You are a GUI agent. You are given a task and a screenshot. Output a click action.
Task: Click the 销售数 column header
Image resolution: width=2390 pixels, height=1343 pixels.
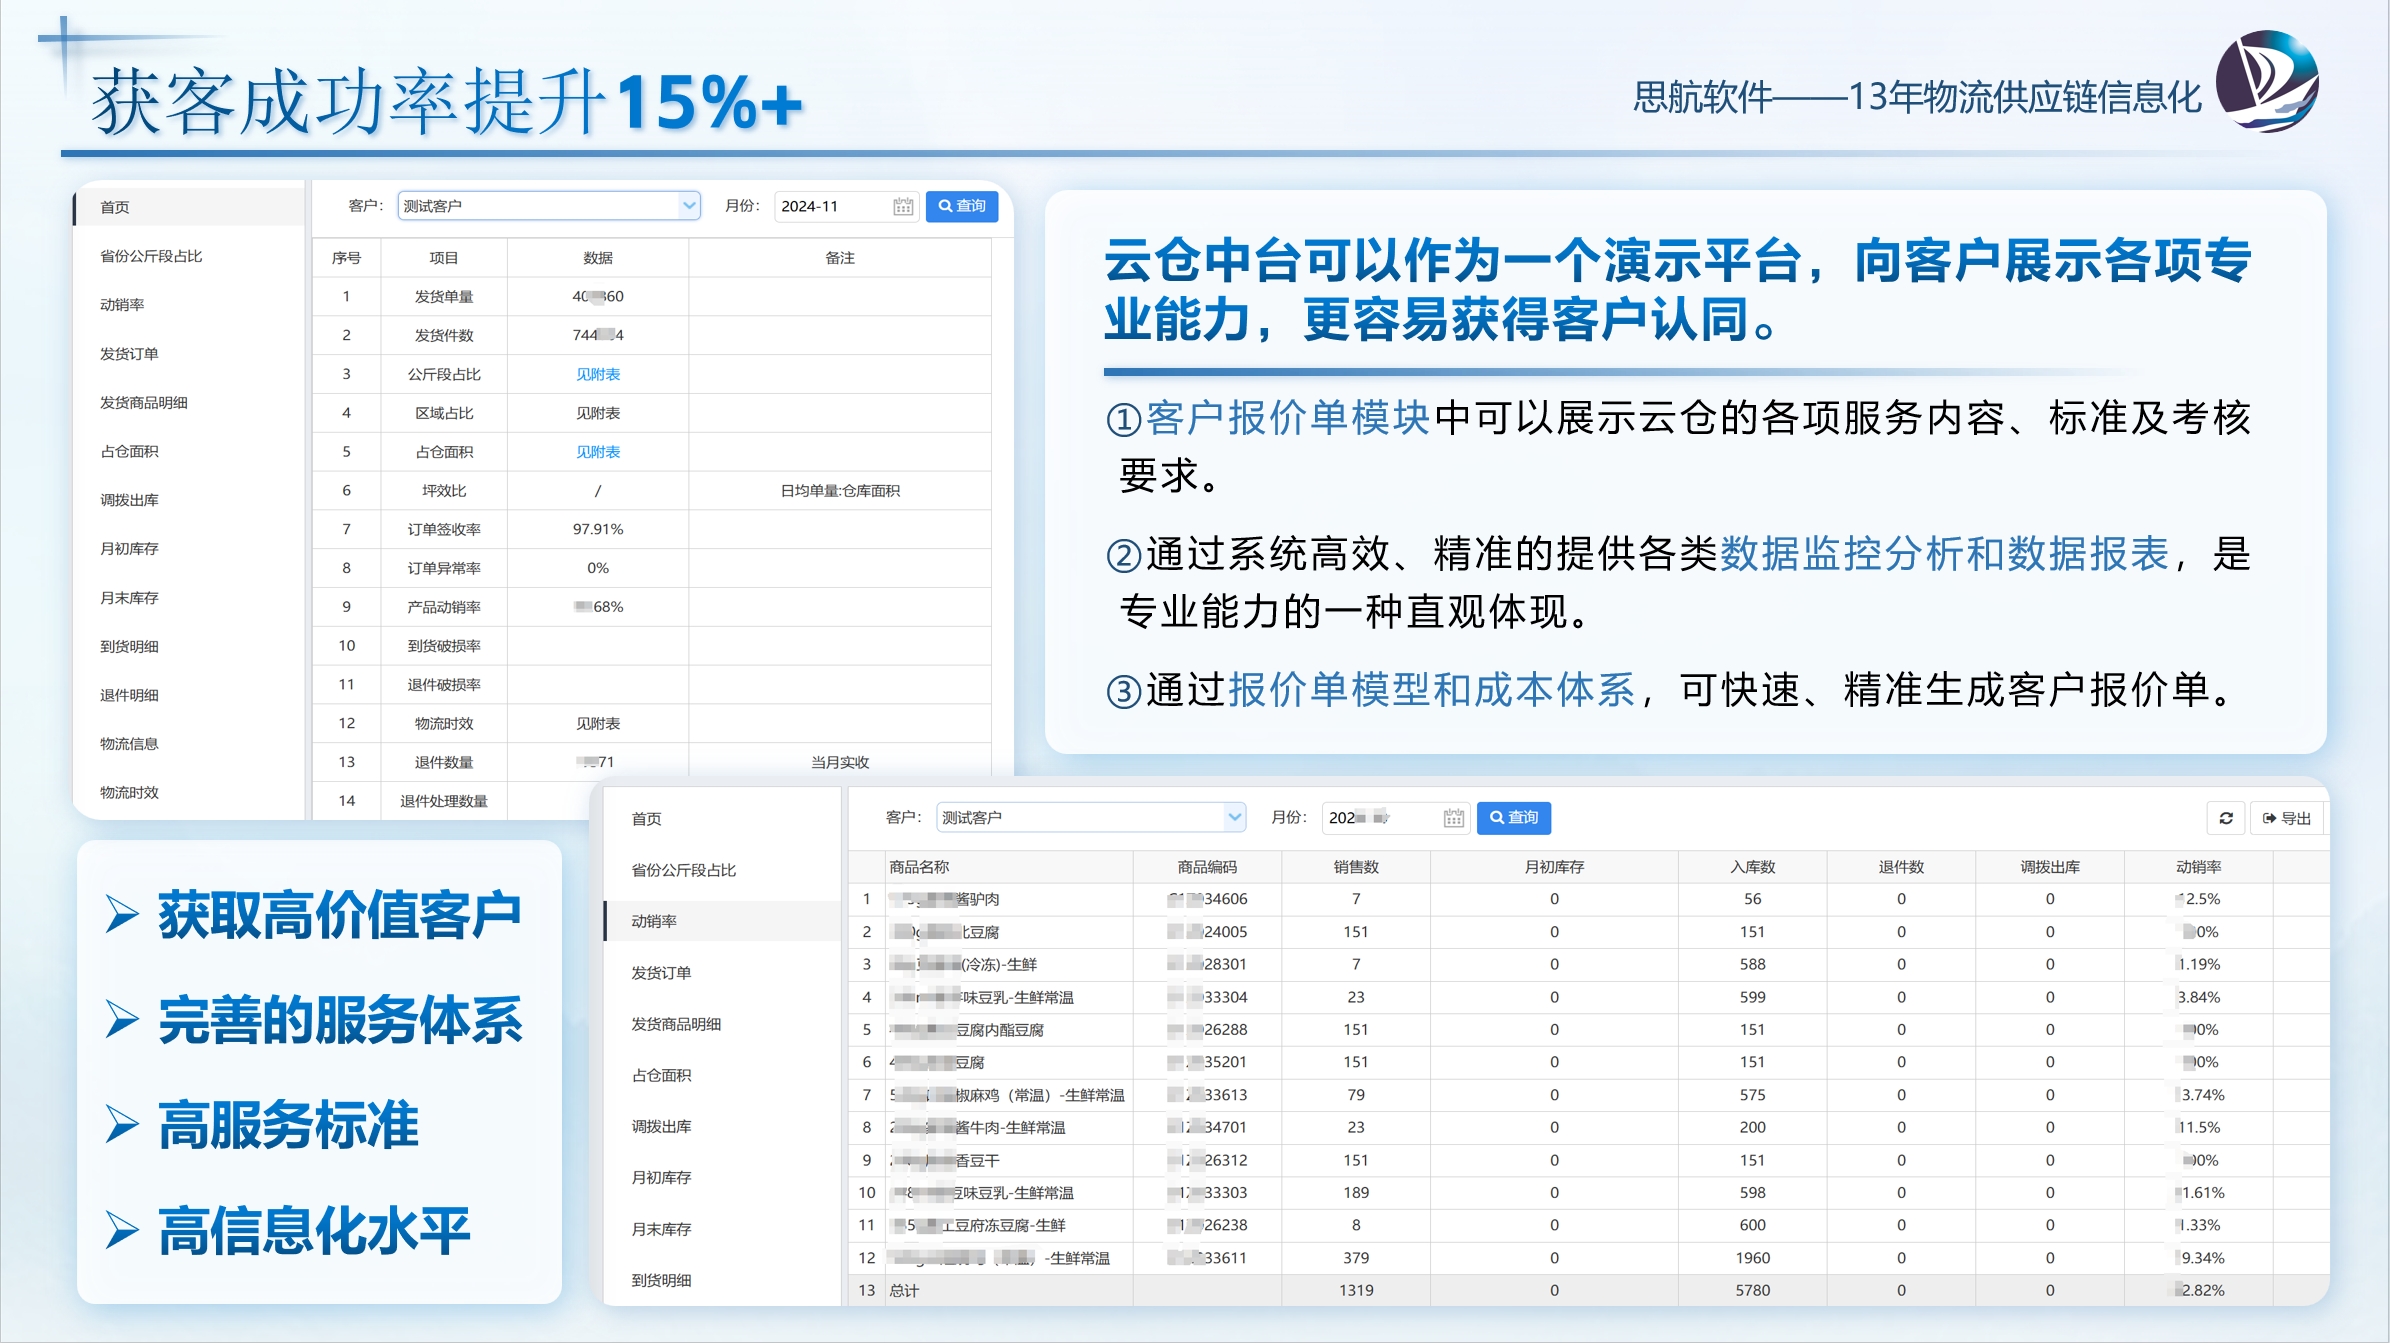coord(1355,867)
